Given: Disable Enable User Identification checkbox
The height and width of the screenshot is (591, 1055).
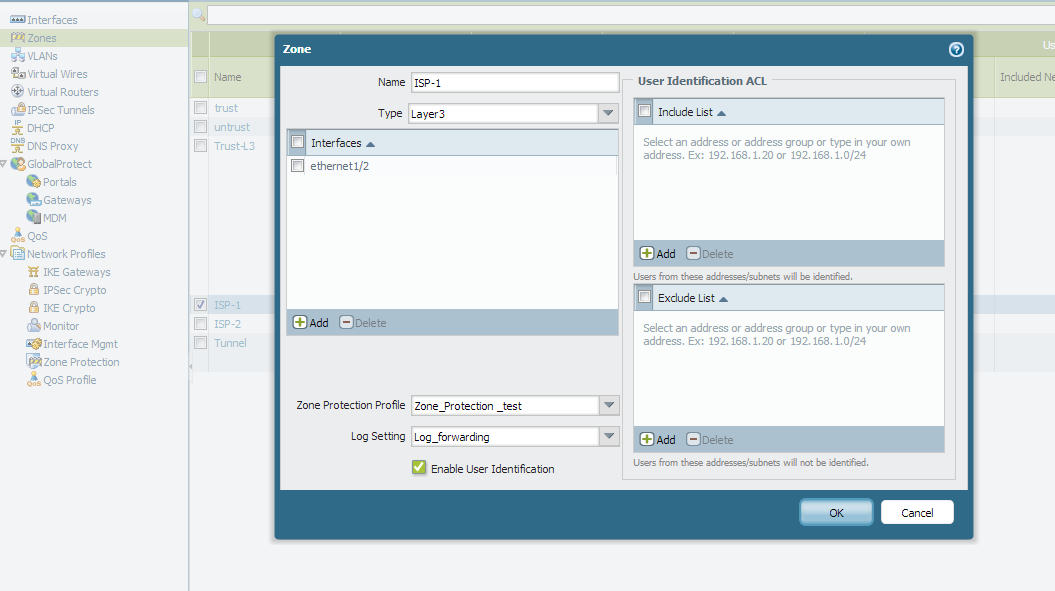Looking at the screenshot, I should [x=419, y=468].
